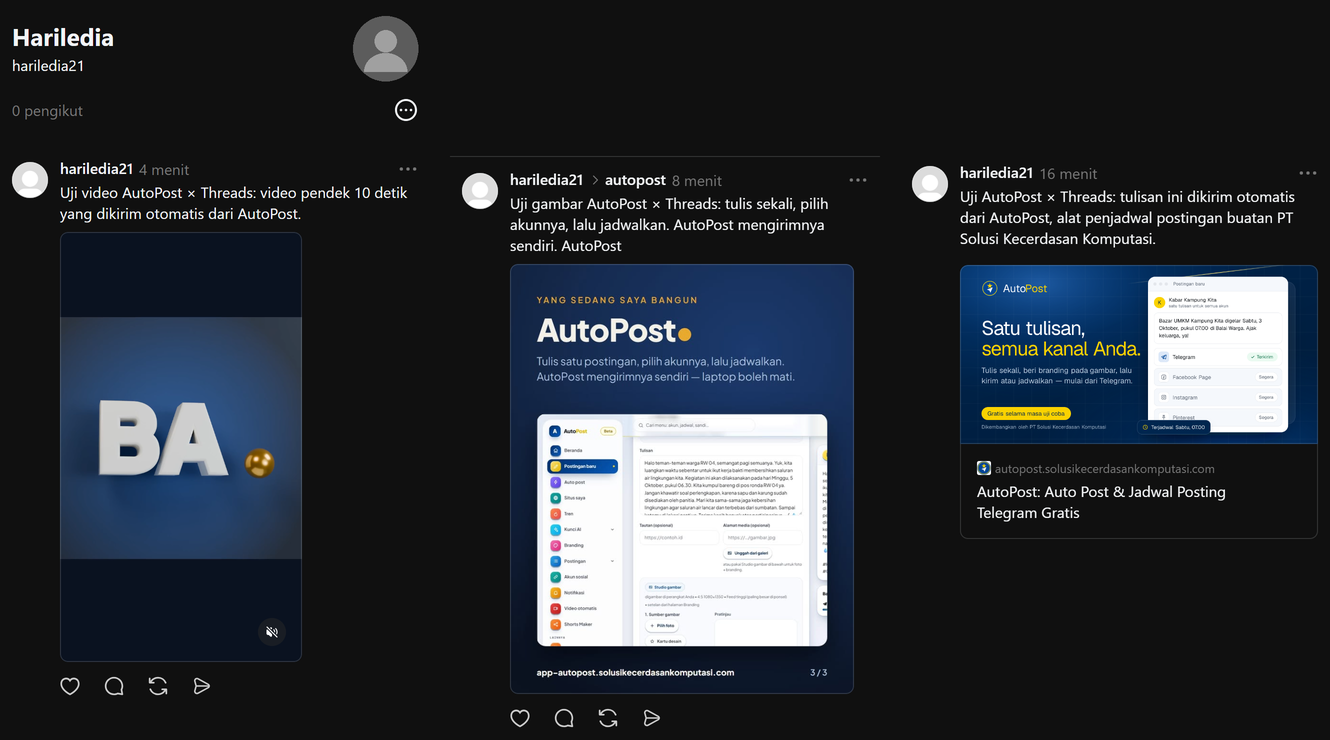
Task: Open hariledia21 username on the 8 menit post
Action: tap(546, 180)
